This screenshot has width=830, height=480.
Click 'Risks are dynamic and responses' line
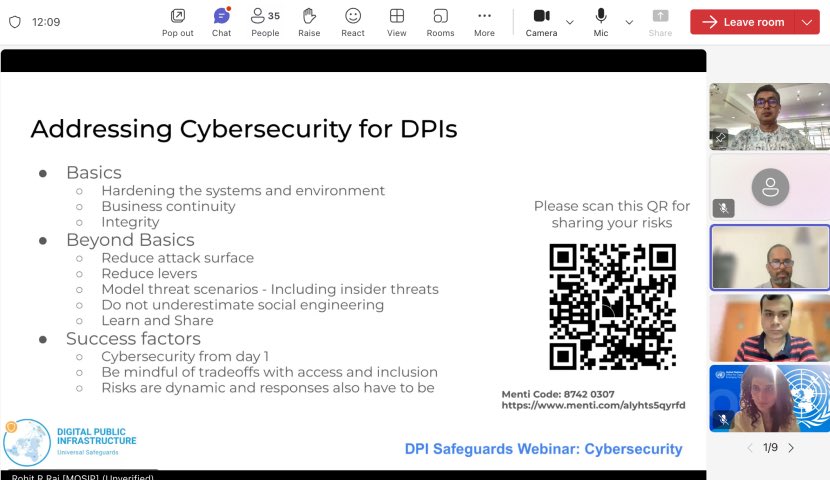268,388
